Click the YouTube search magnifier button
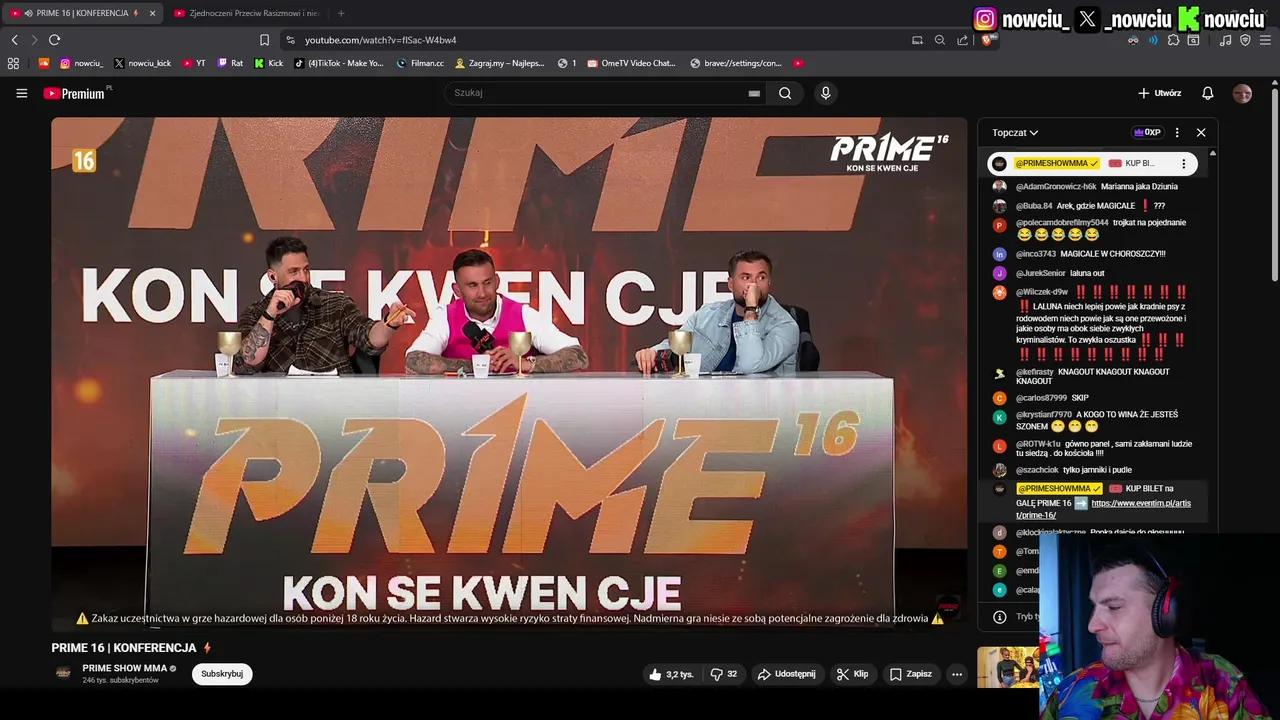This screenshot has height=720, width=1280. (x=785, y=93)
